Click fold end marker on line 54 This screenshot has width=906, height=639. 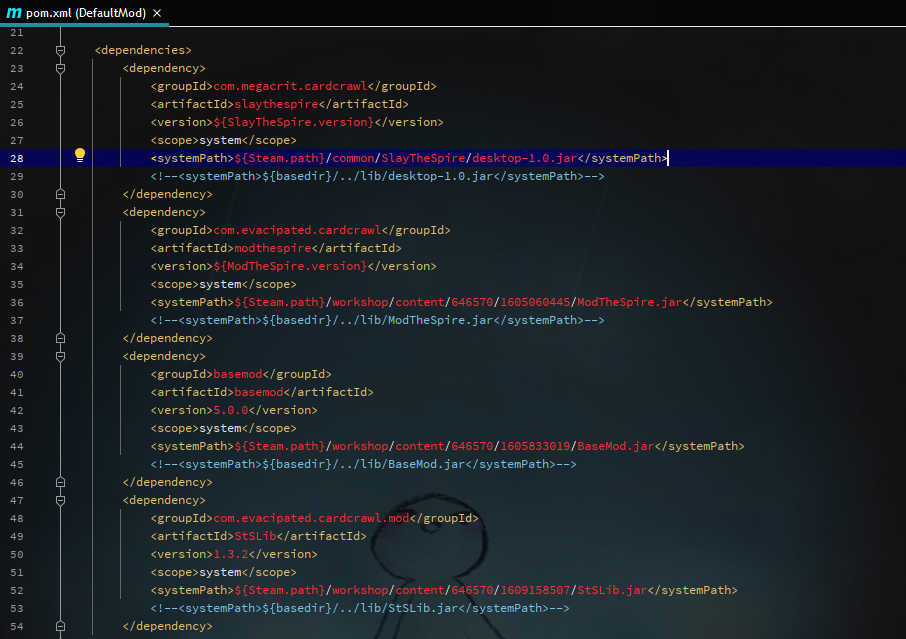point(60,626)
